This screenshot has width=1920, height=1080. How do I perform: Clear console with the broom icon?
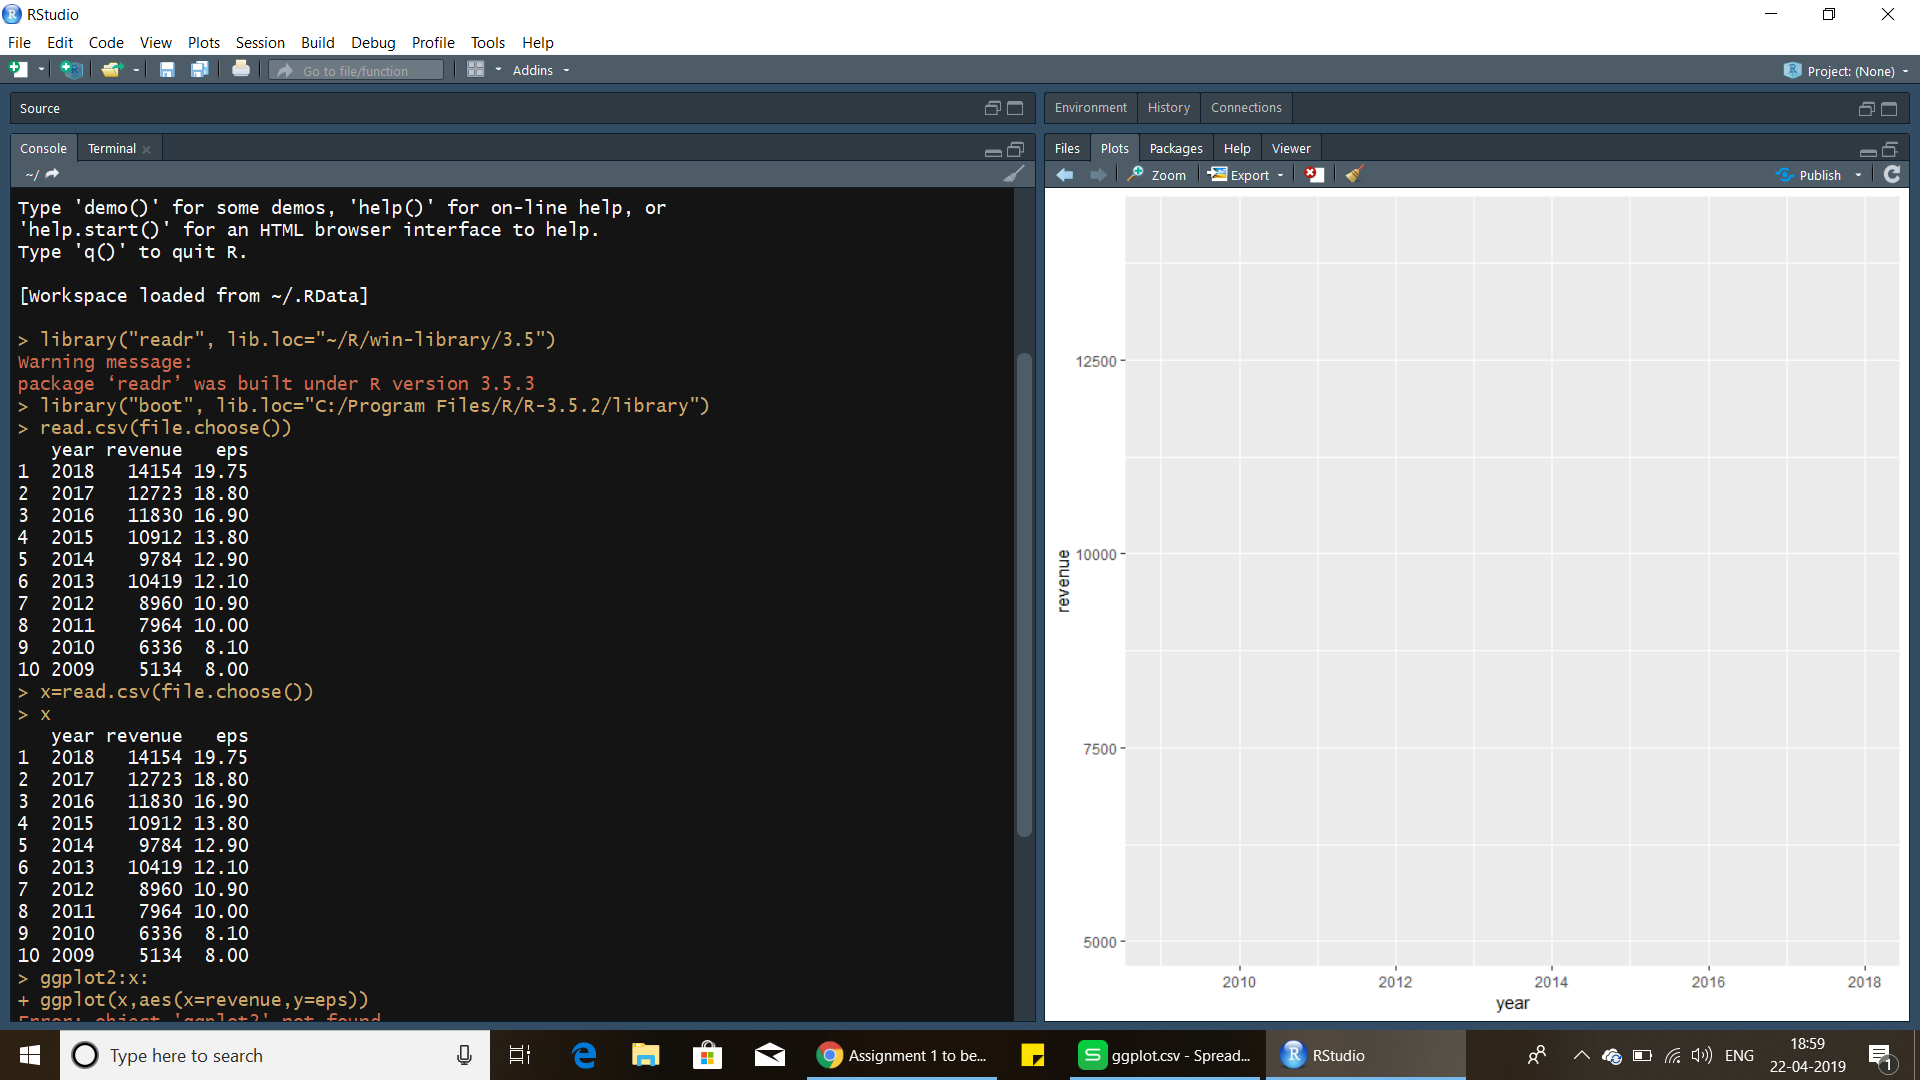pyautogui.click(x=1013, y=174)
